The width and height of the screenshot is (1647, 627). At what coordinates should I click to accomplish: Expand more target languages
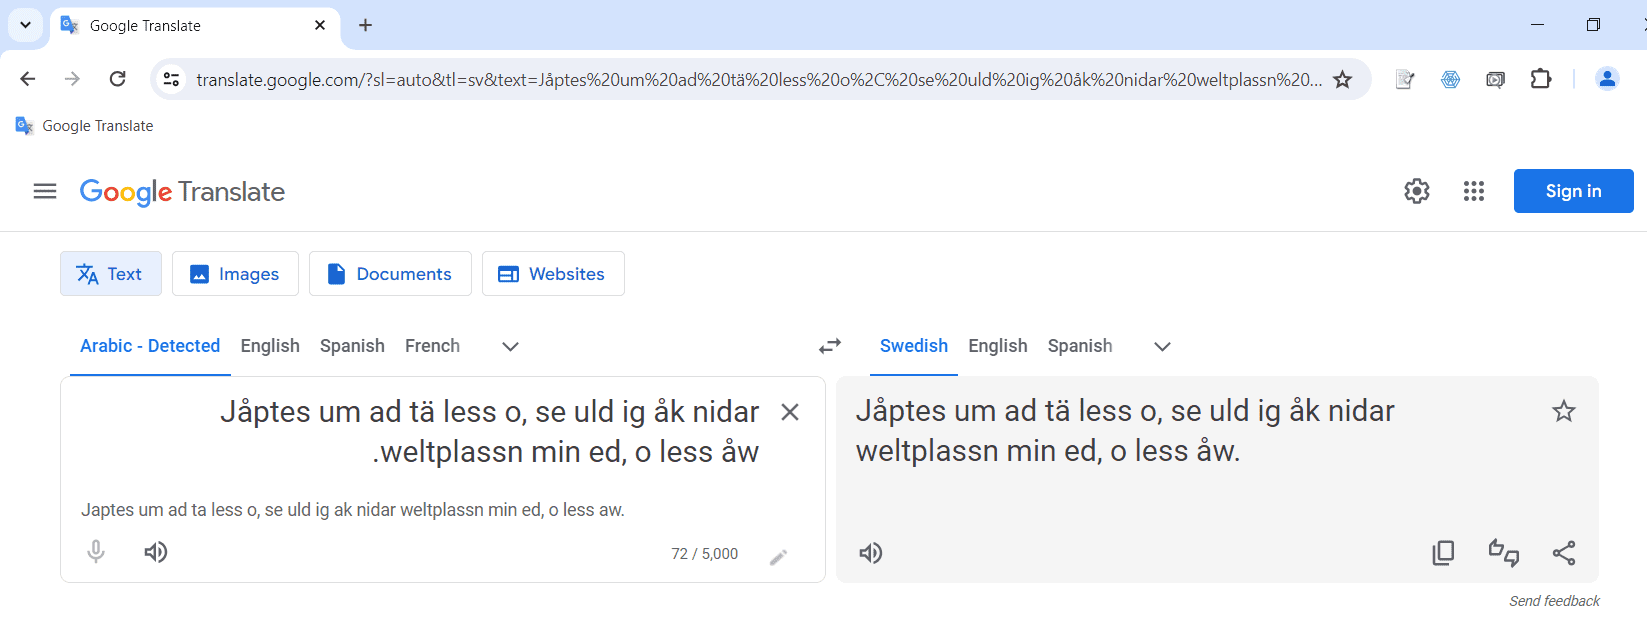(x=1162, y=346)
